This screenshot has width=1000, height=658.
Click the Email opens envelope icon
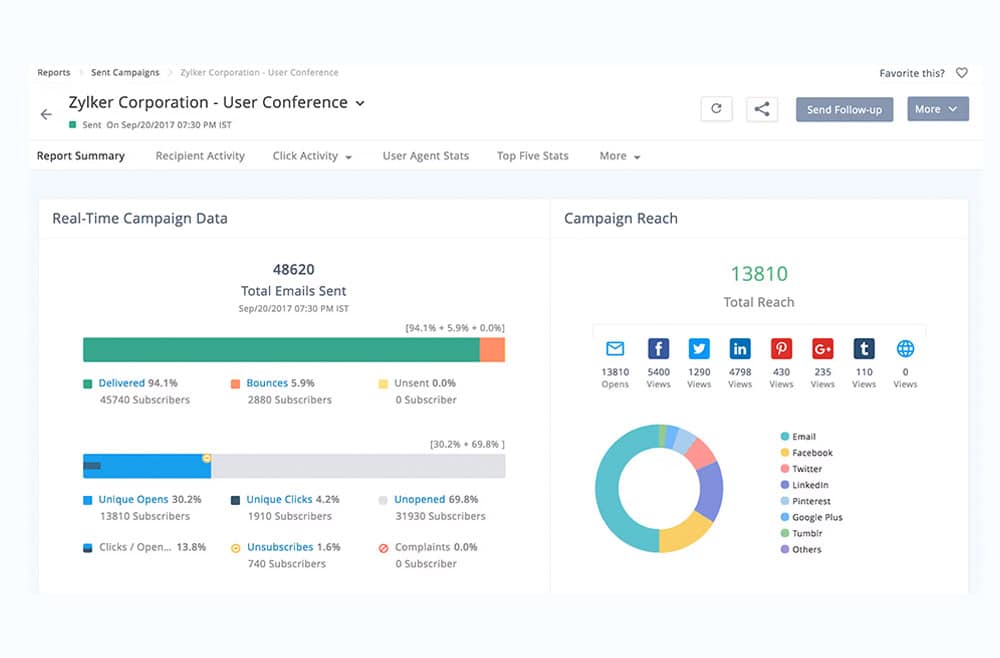pos(615,348)
